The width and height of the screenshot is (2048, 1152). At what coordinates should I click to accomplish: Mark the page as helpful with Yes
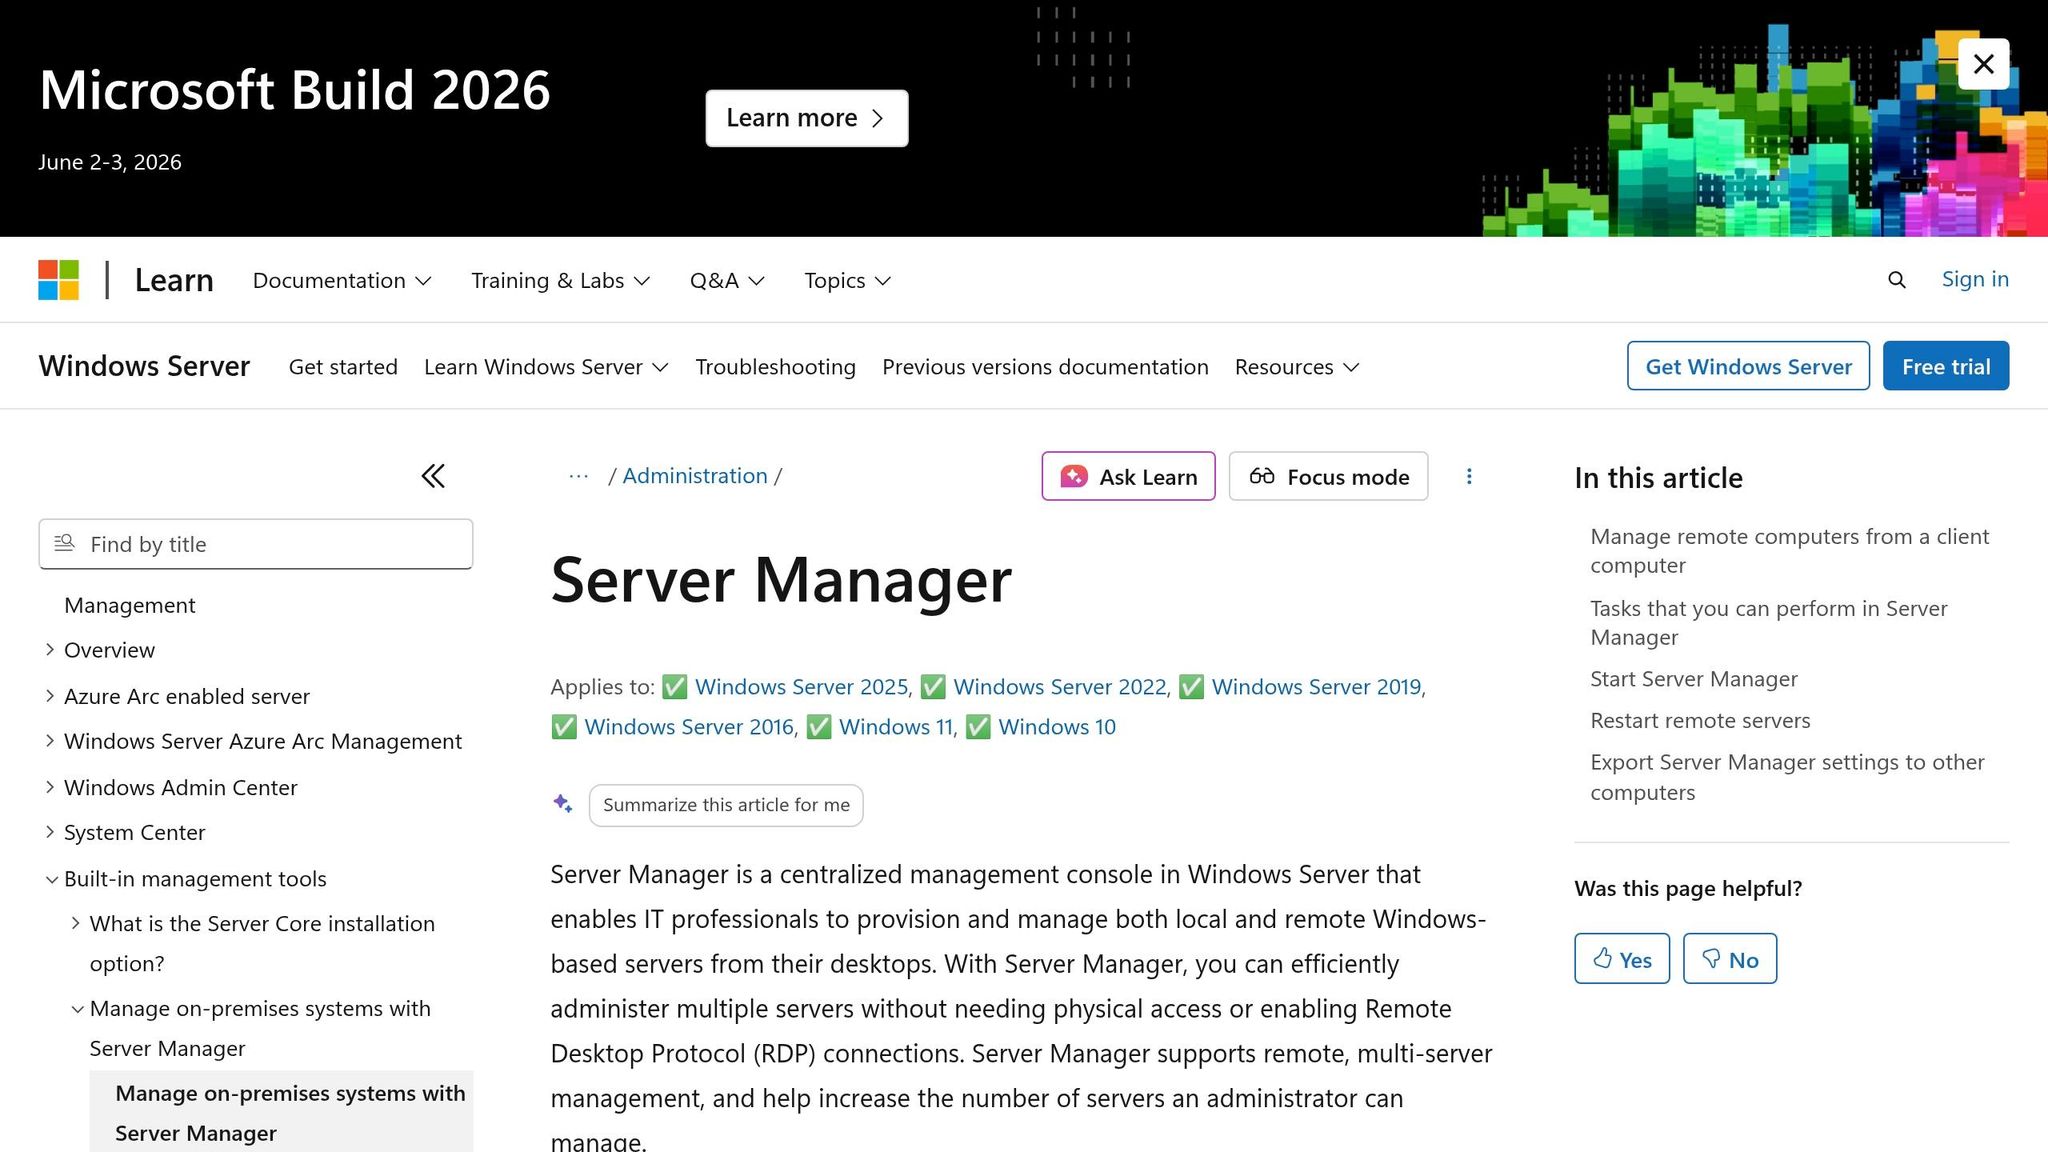click(1621, 958)
